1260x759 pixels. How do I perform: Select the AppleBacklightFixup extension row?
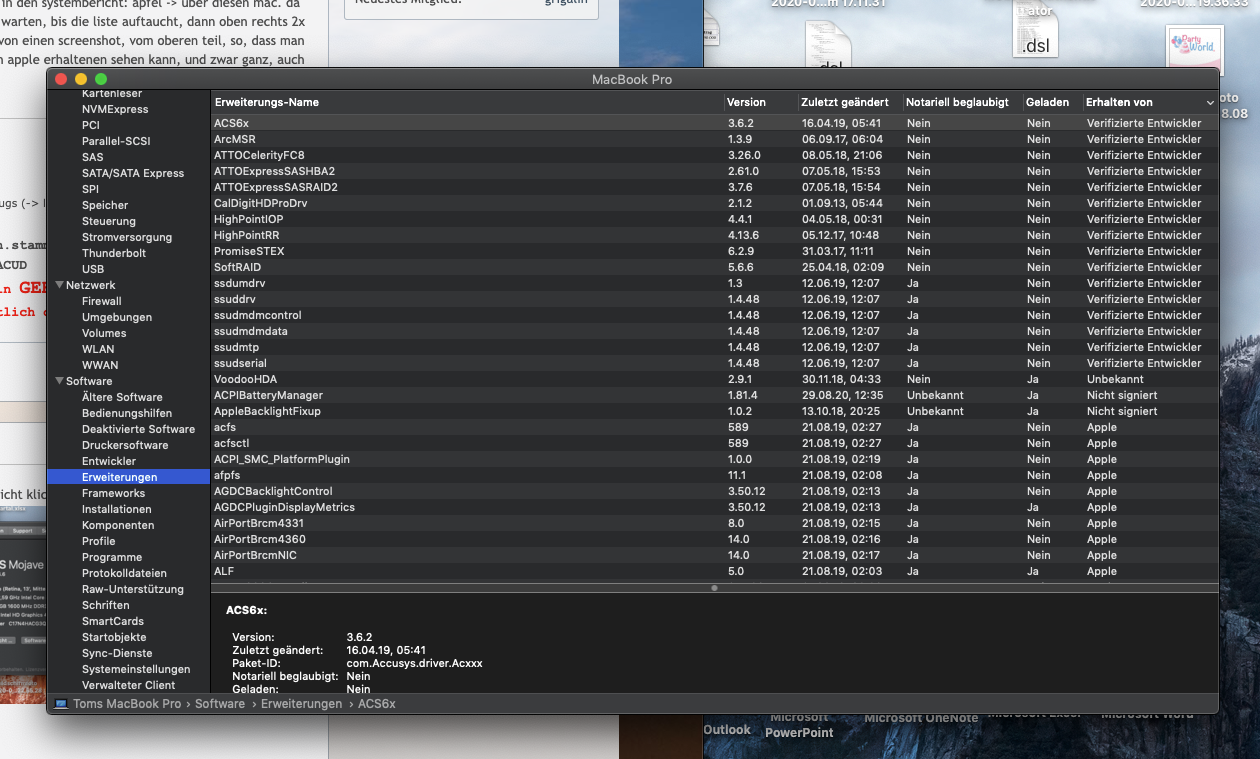[715, 411]
